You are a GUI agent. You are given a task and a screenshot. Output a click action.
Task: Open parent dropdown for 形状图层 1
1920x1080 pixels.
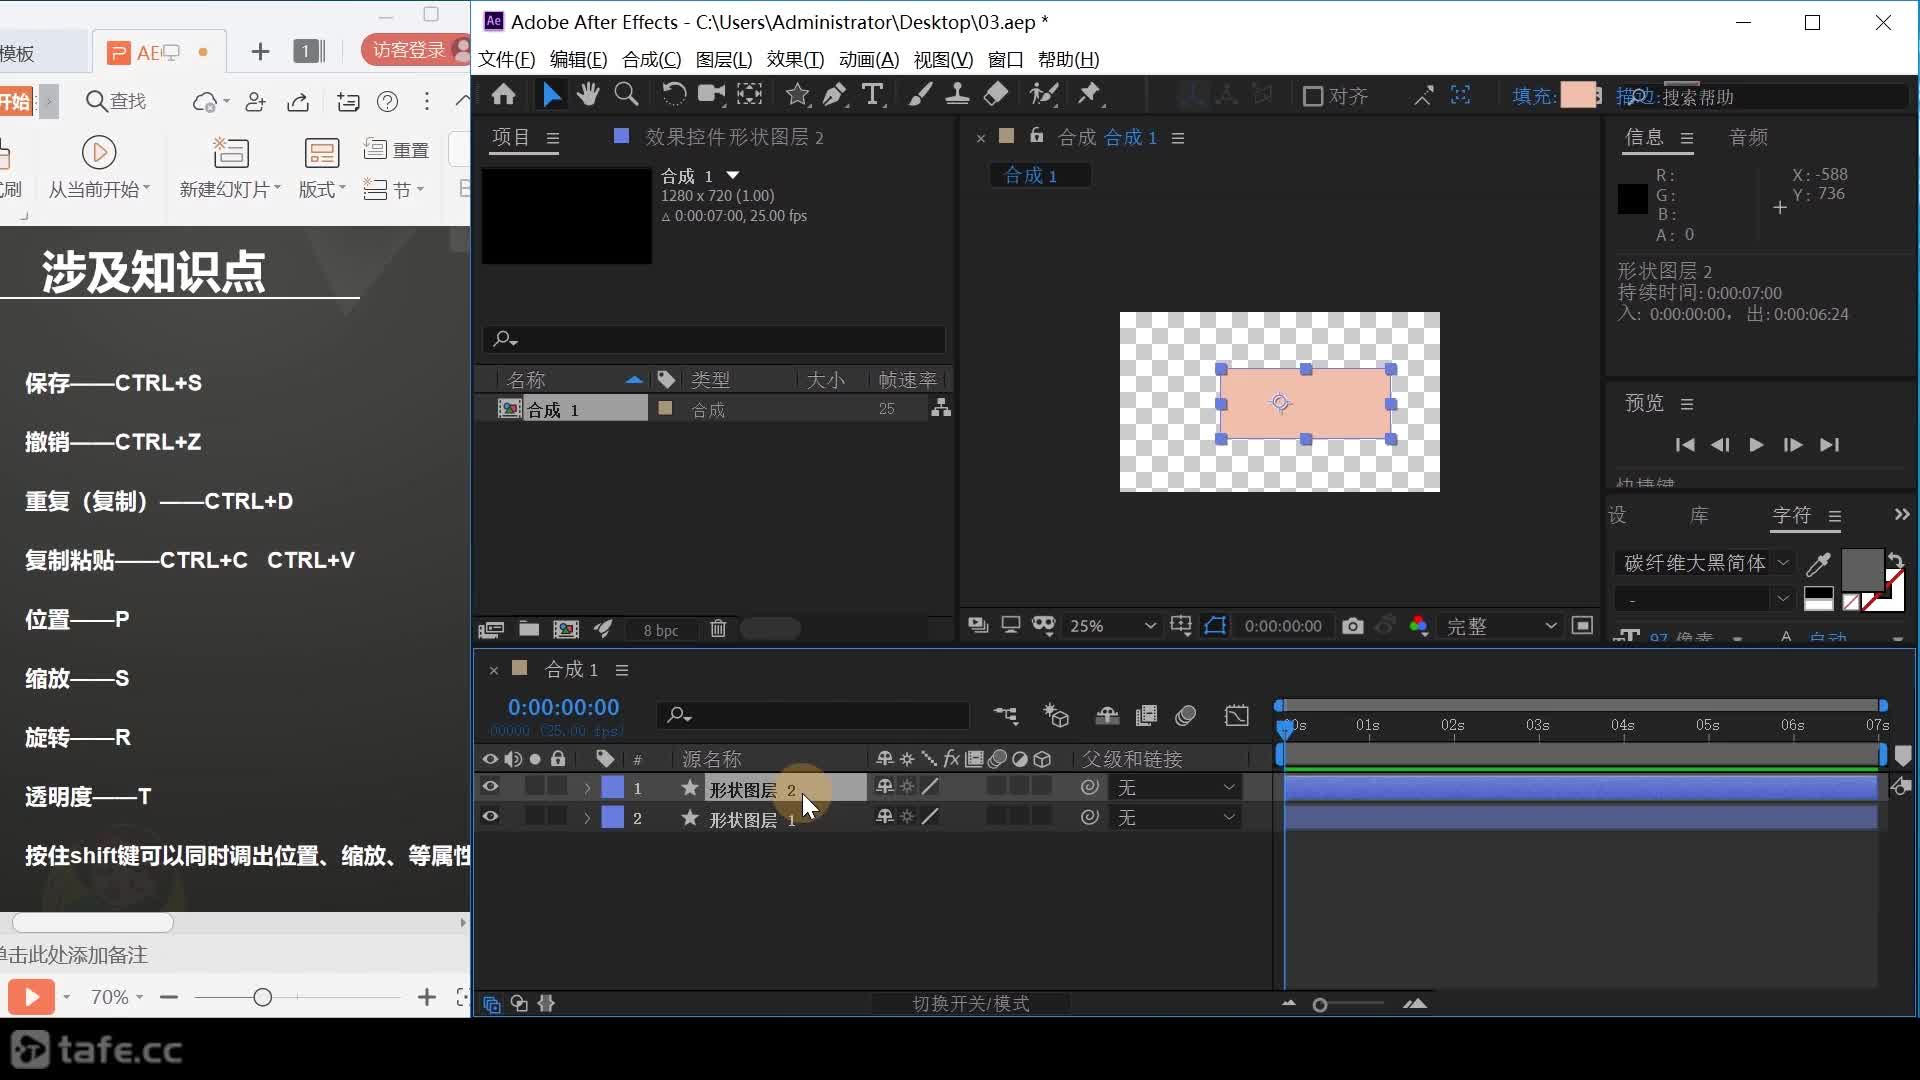coord(1177,818)
